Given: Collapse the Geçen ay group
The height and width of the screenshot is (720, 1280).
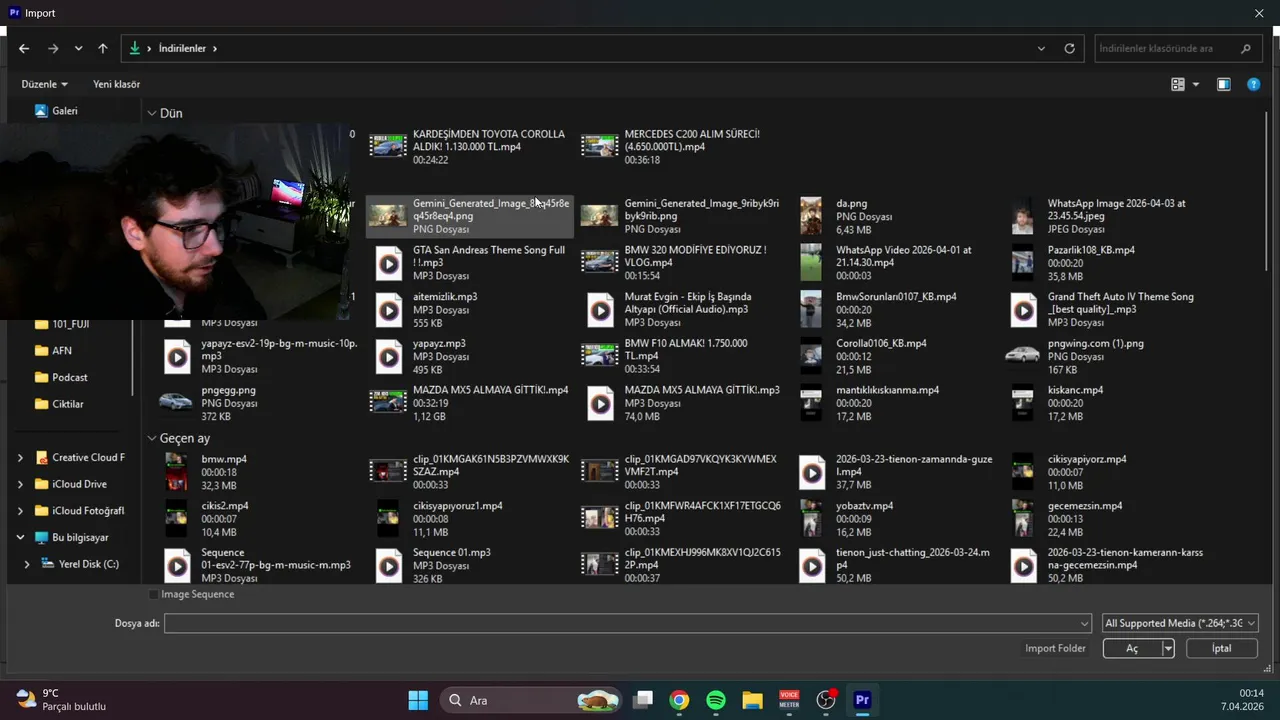Looking at the screenshot, I should coord(152,438).
